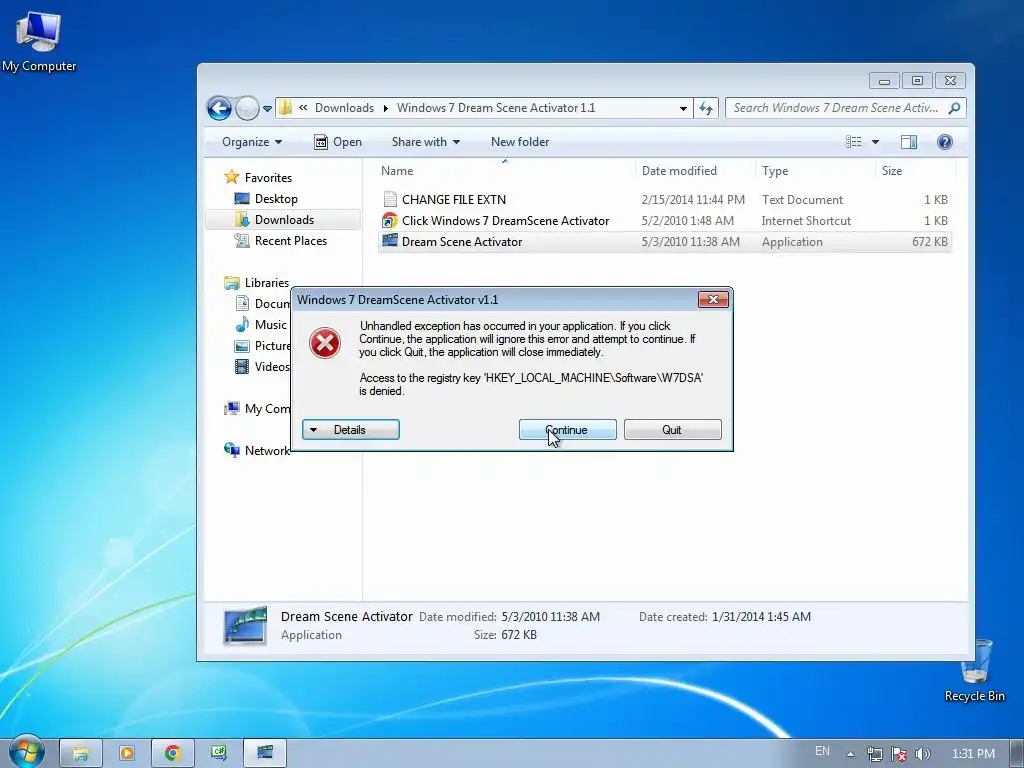Open the Recycle Bin desktop icon

tap(975, 671)
